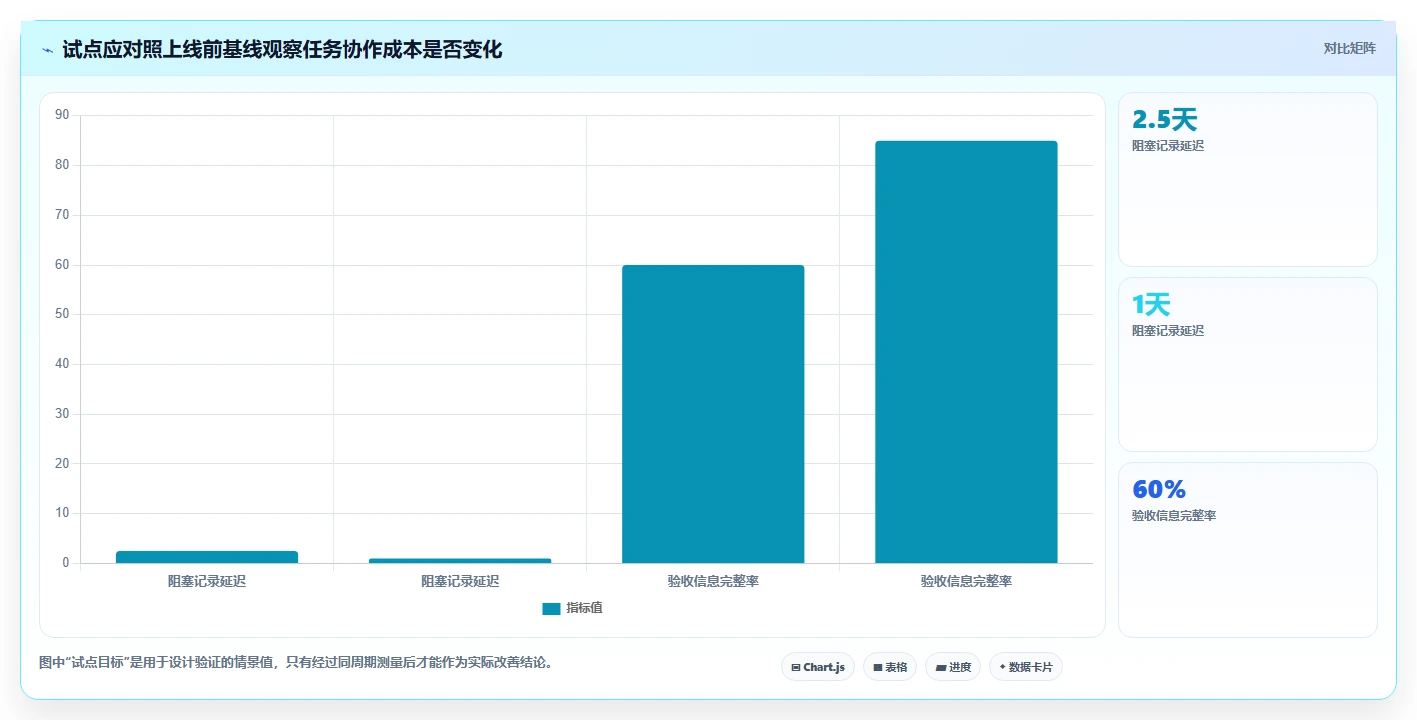Open the 对比矩阵 label in the header
Screen dimensions: 1417x720
pyautogui.click(x=1349, y=48)
